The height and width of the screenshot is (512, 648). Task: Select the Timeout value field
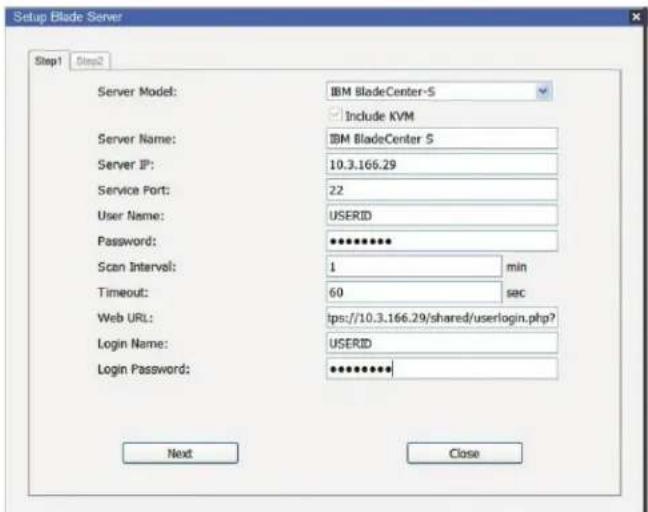[414, 292]
